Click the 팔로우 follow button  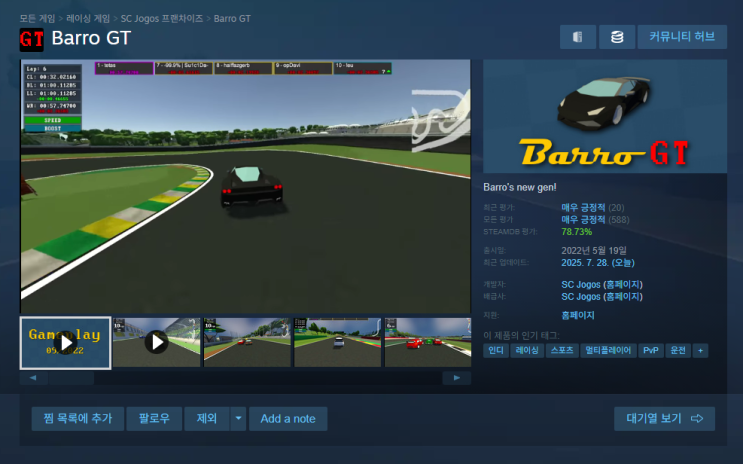point(154,419)
